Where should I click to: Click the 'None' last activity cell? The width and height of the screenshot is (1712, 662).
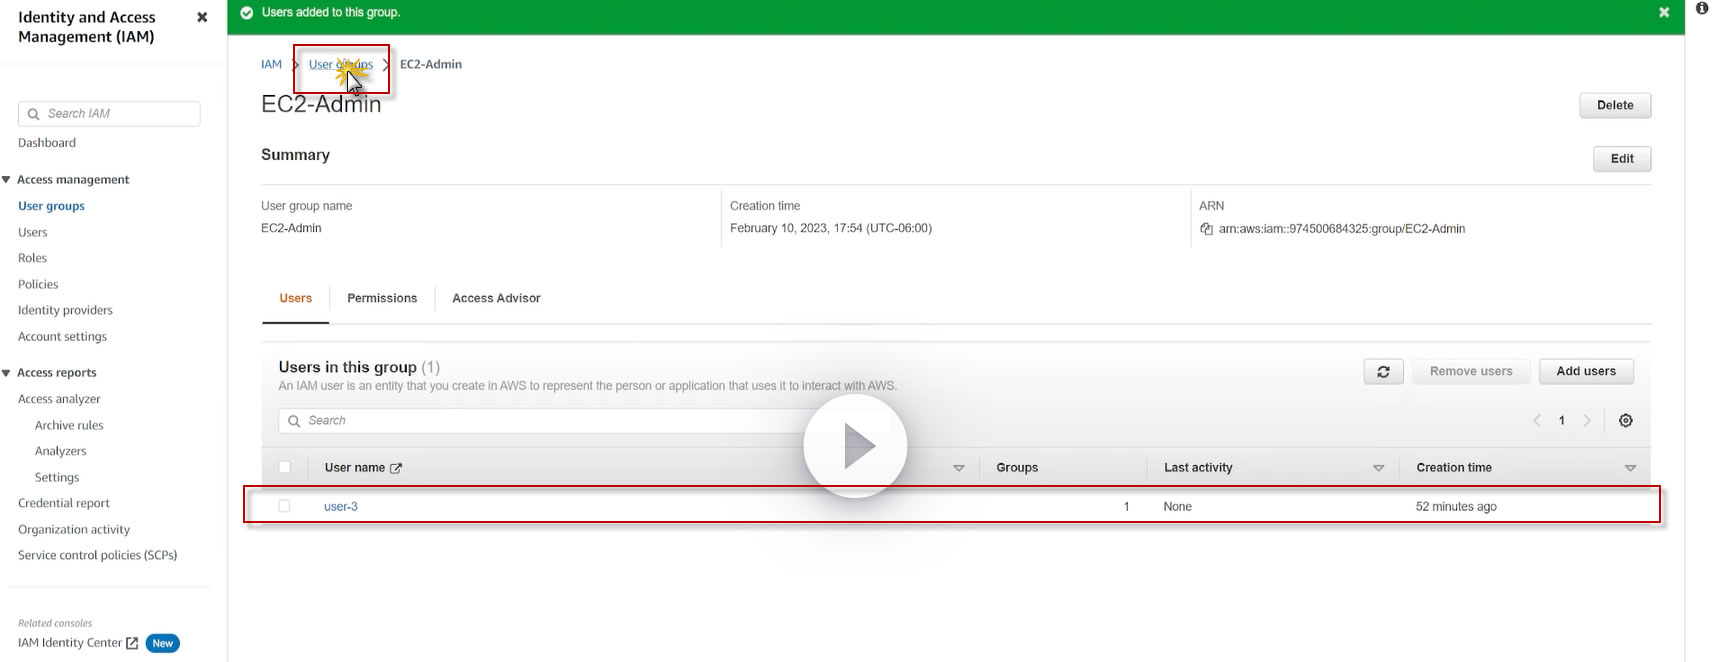1178,507
